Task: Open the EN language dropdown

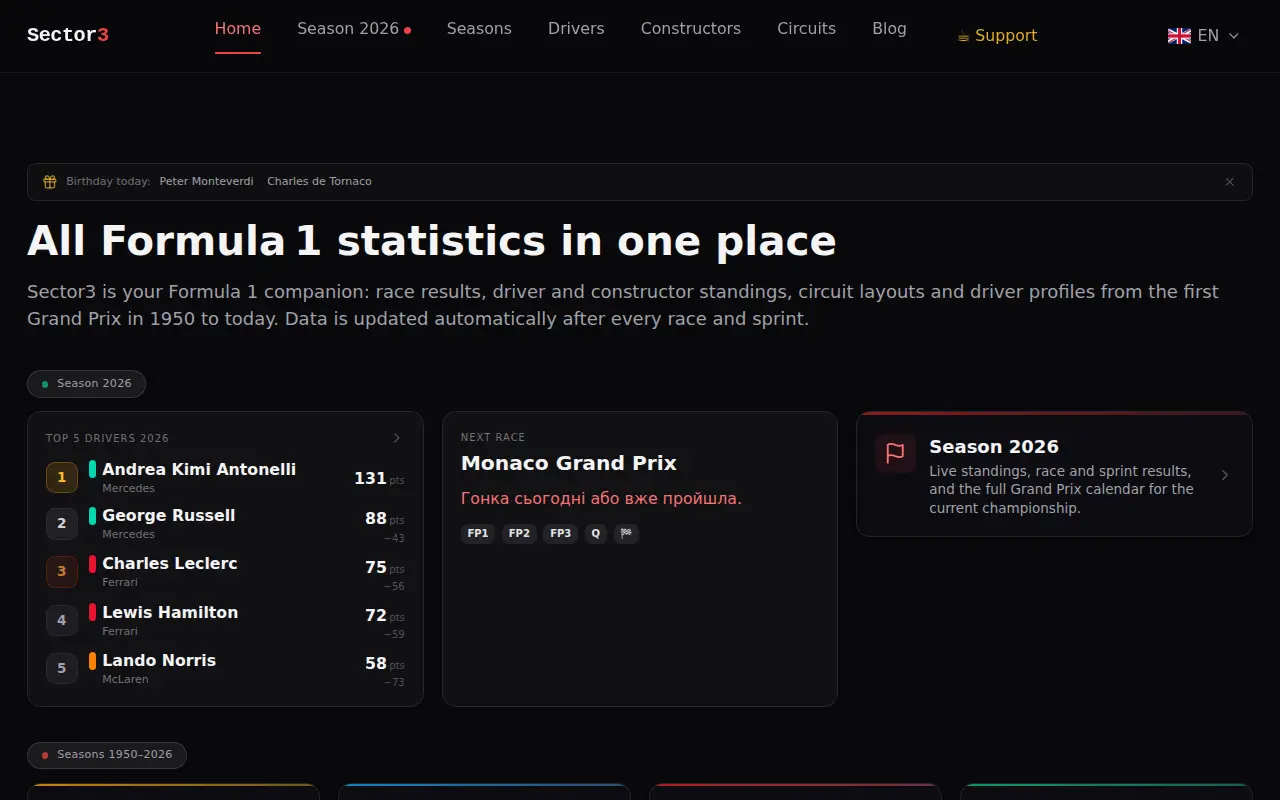Action: coord(1204,36)
